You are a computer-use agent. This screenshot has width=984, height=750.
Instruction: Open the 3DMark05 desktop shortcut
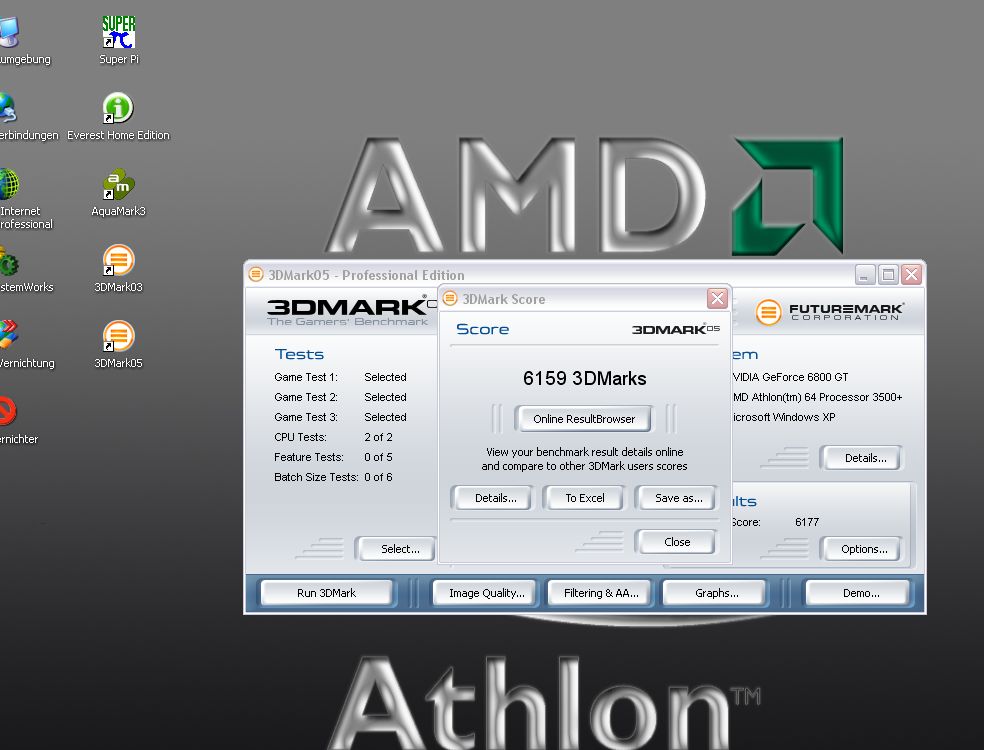coord(118,344)
